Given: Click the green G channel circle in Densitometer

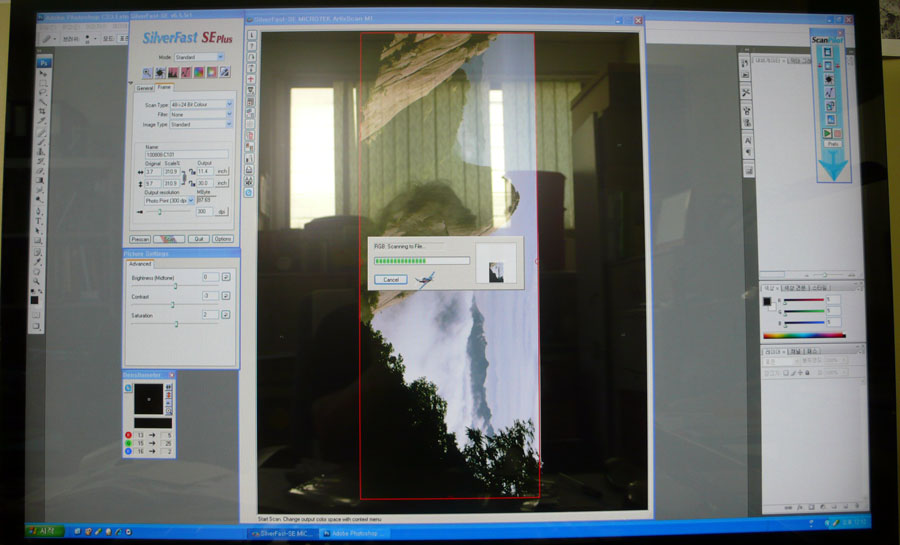Looking at the screenshot, I should pos(128,443).
